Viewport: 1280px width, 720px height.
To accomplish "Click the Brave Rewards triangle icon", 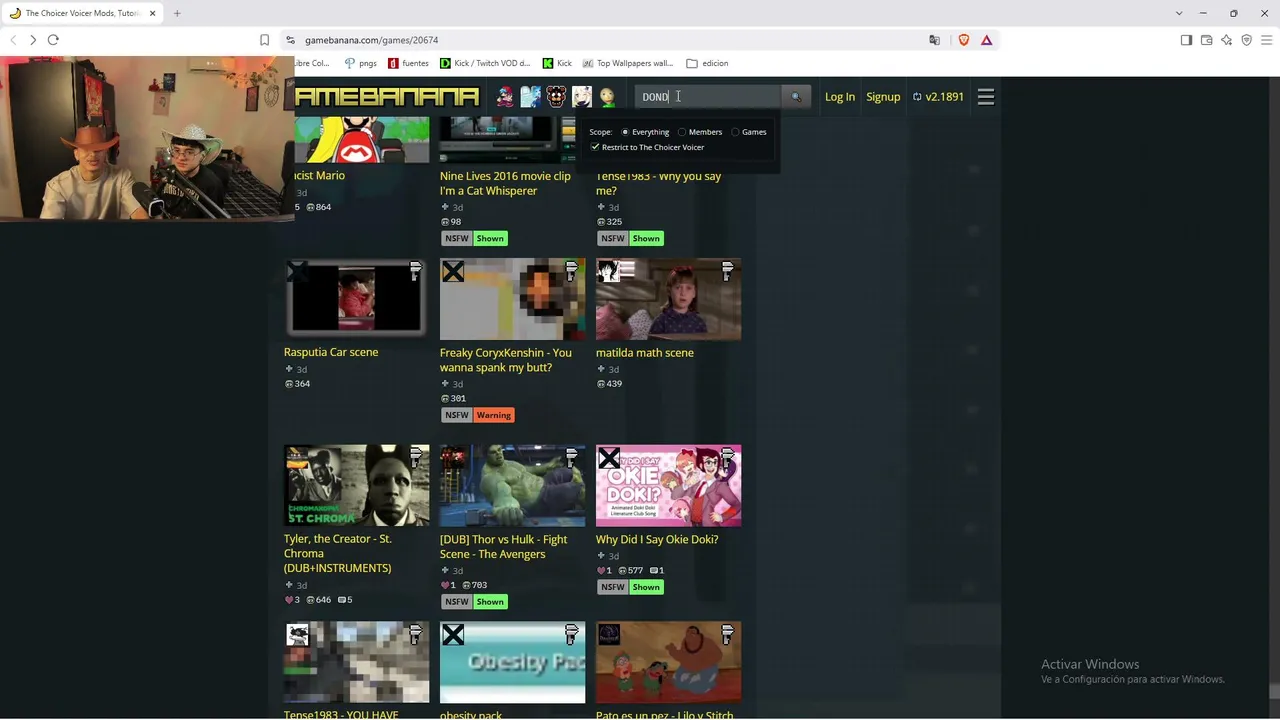I will (986, 40).
